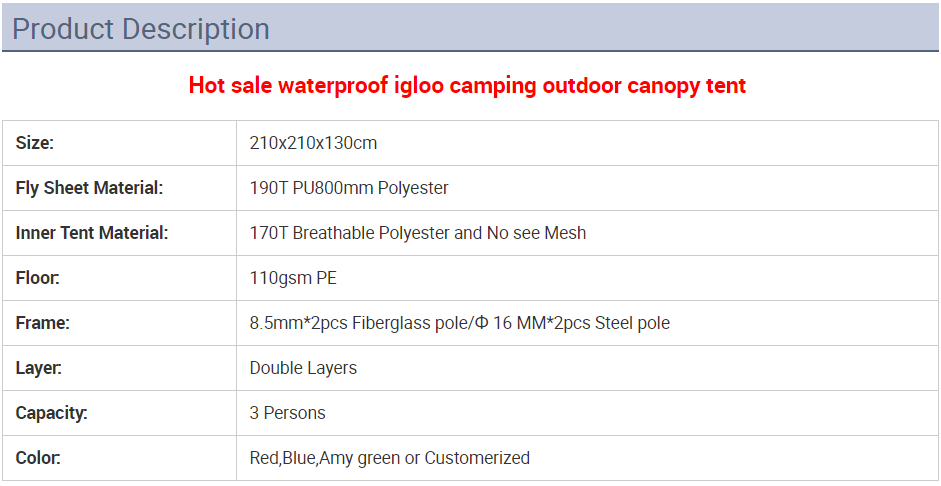Click the 170T Breathable Polyester value text
The height and width of the screenshot is (486, 941).
point(349,233)
